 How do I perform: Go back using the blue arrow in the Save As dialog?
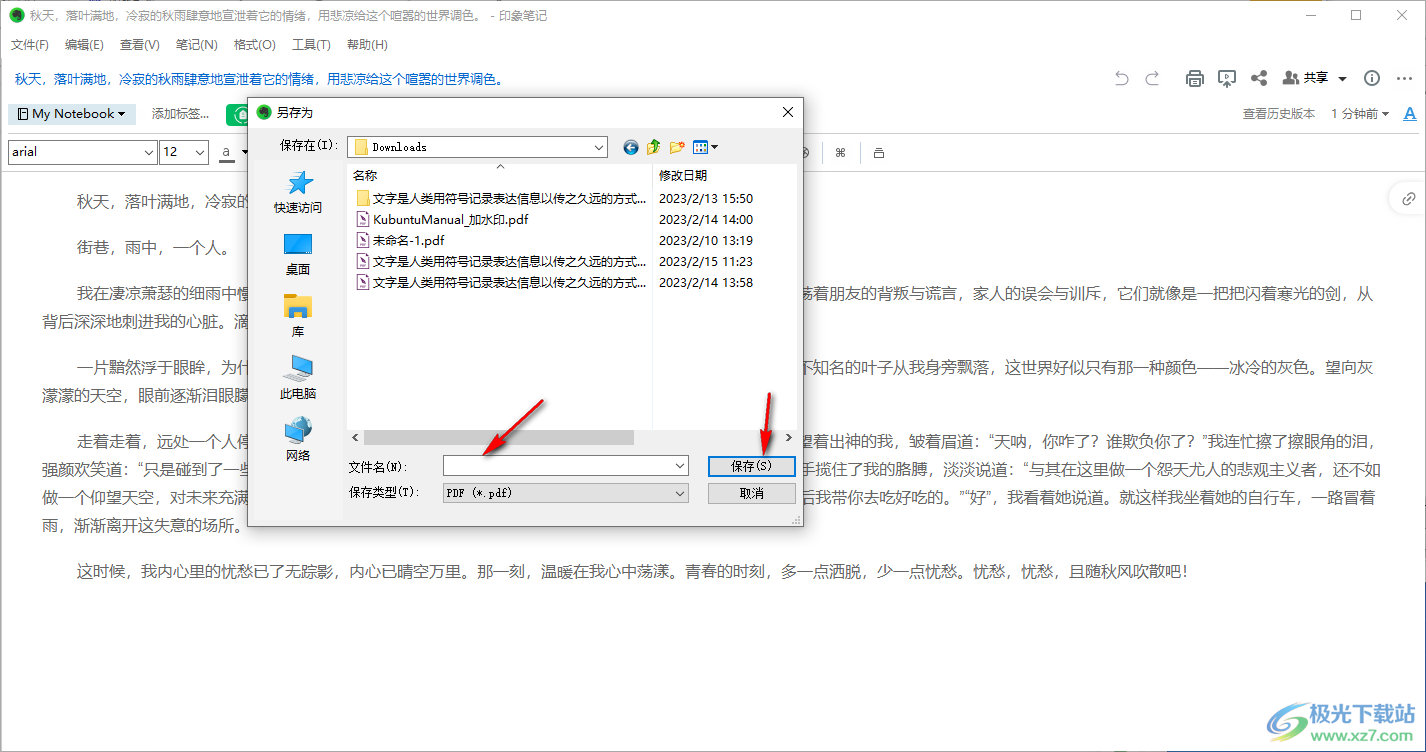[x=631, y=147]
